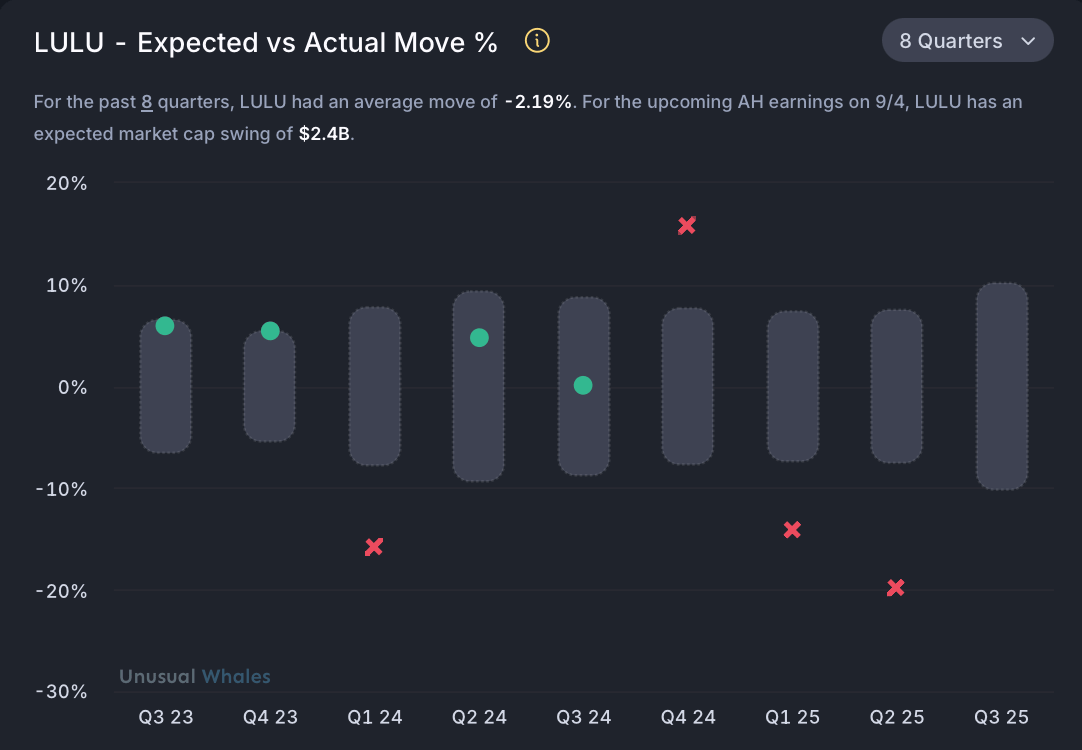The image size is (1082, 750).
Task: Click the red X marker for Q1 25
Action: 792,530
